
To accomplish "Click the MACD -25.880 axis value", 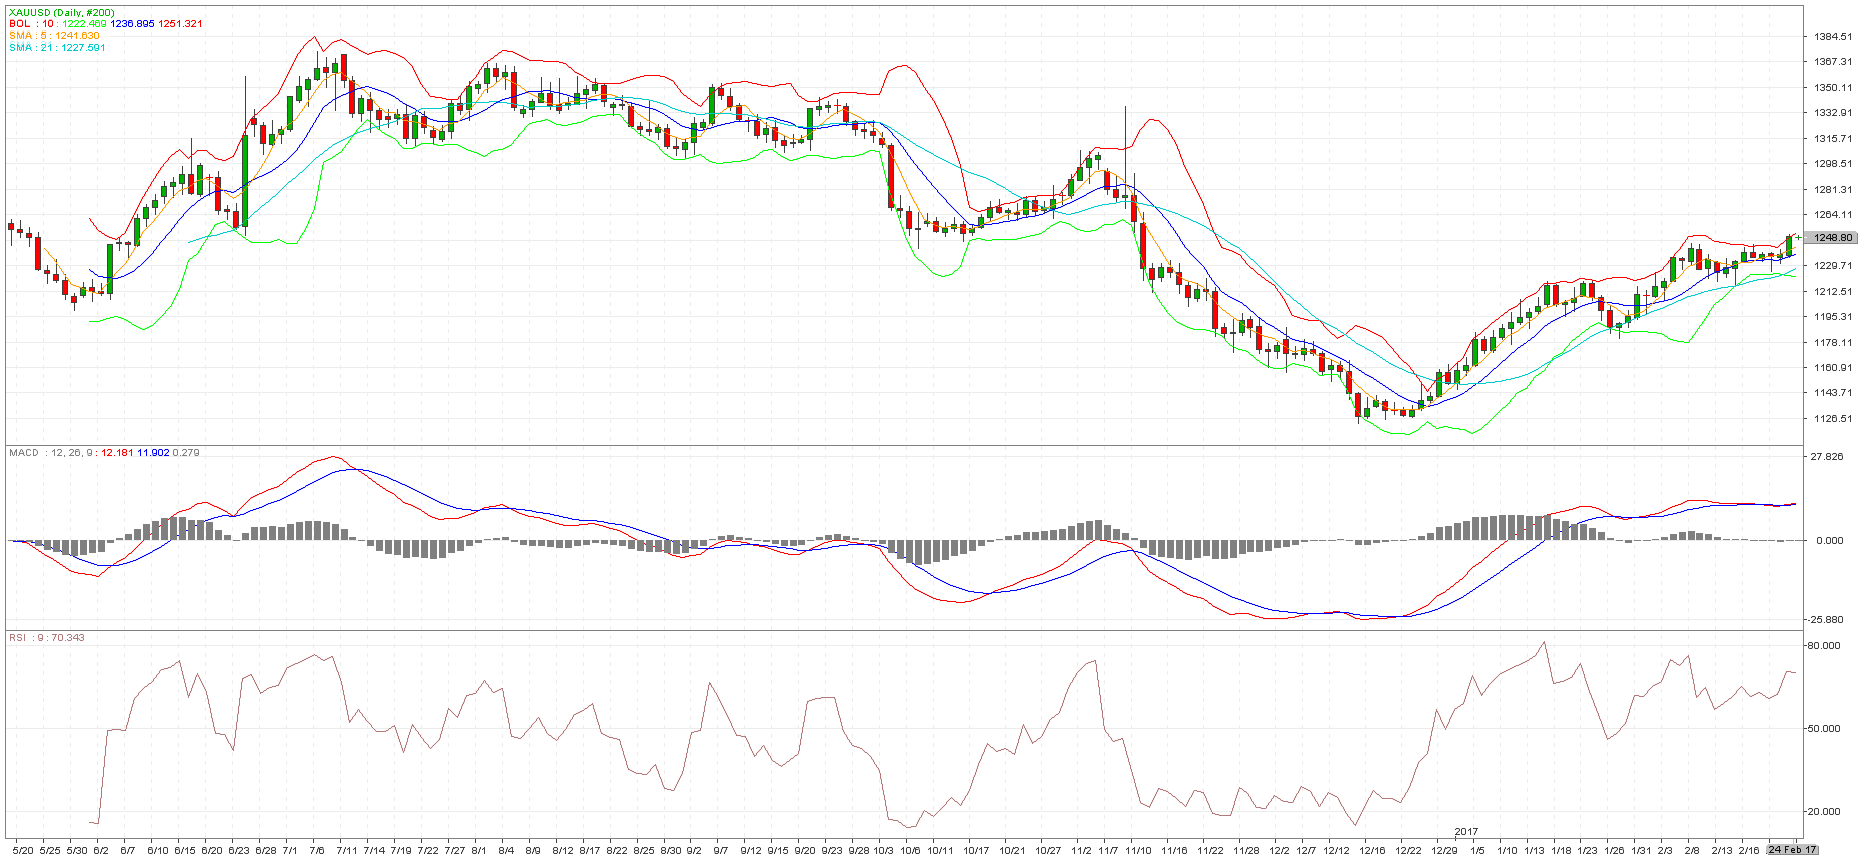I will [x=1826, y=620].
